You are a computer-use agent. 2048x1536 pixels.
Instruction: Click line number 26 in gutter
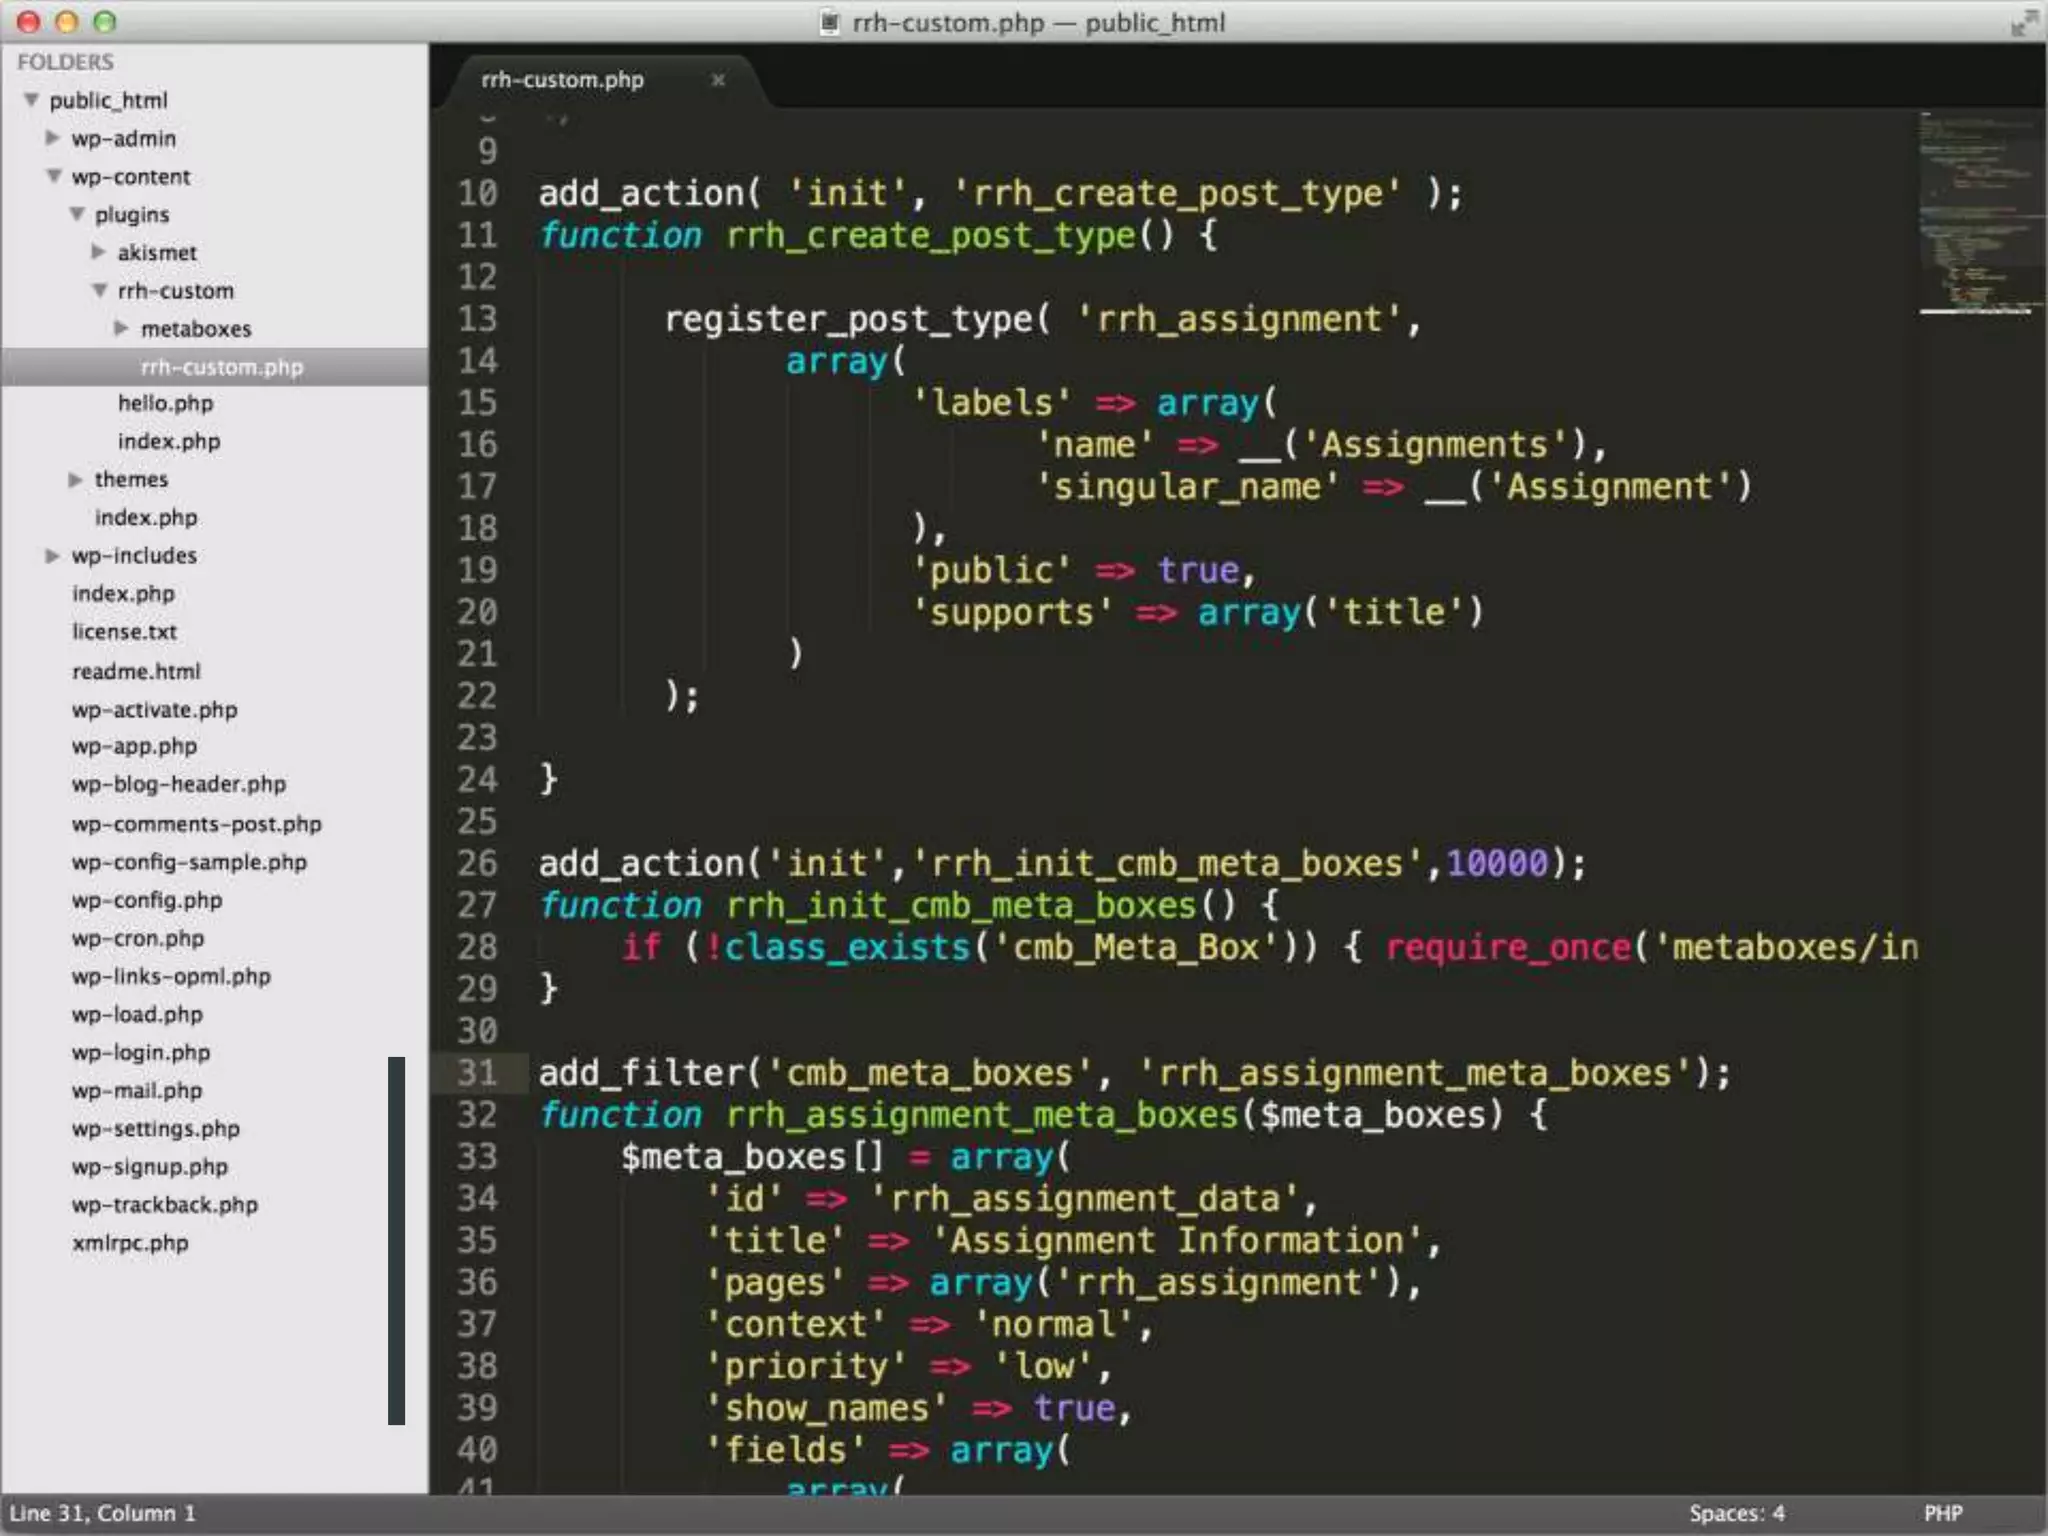point(477,863)
